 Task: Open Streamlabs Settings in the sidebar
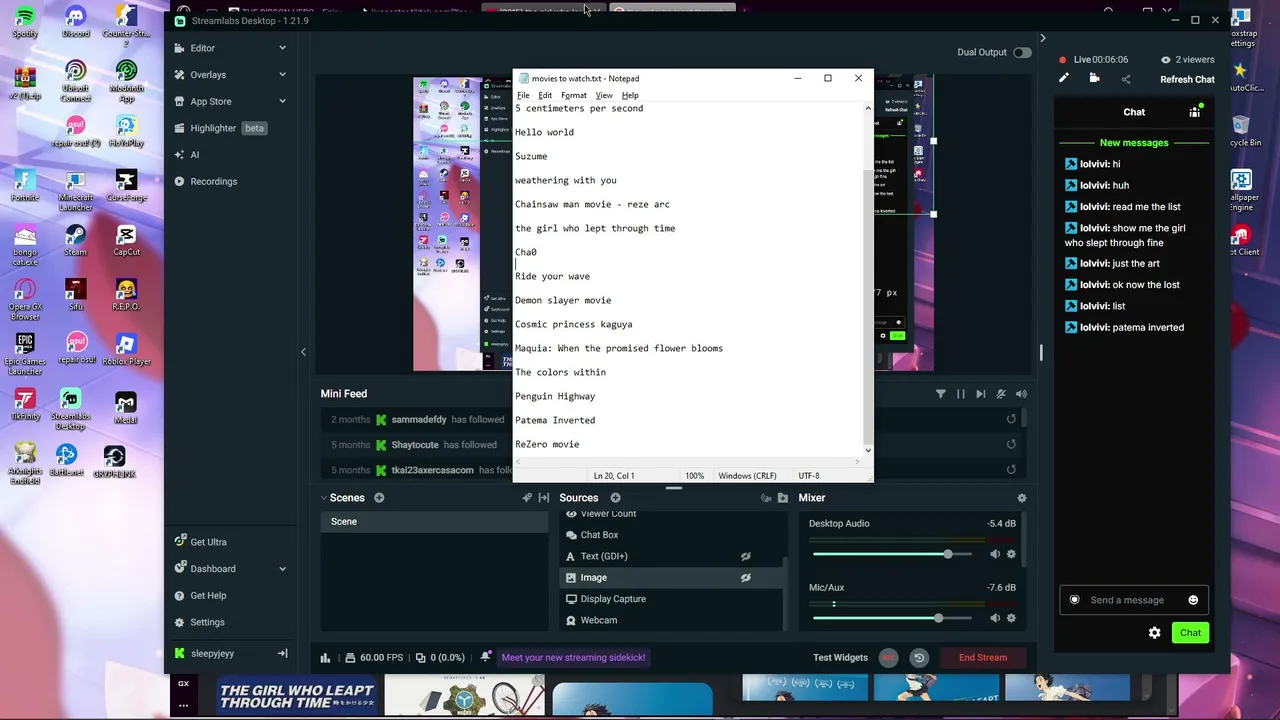click(x=207, y=622)
